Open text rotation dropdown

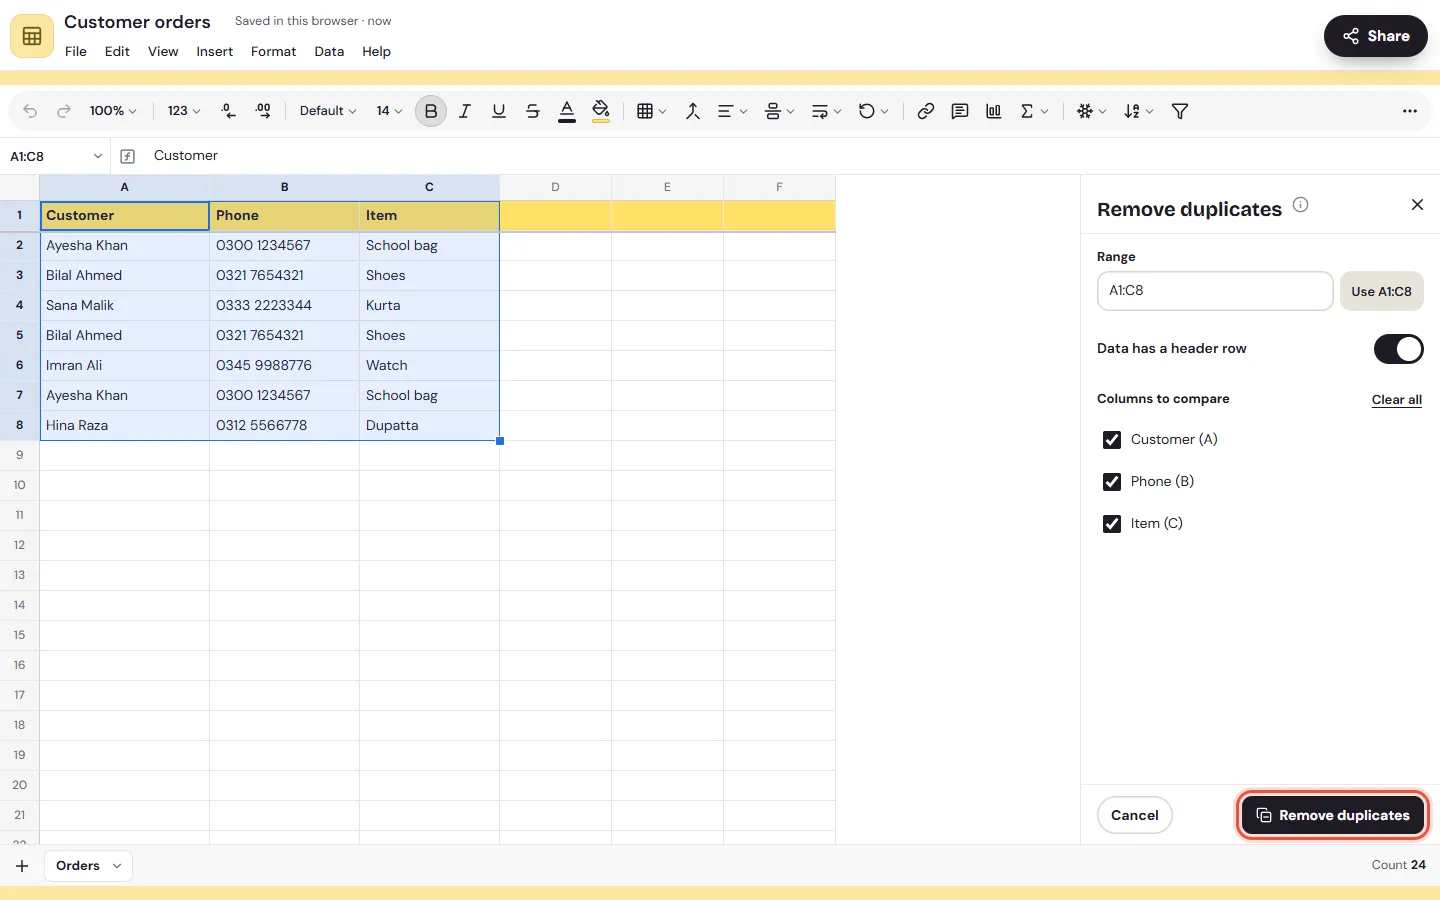pos(873,111)
